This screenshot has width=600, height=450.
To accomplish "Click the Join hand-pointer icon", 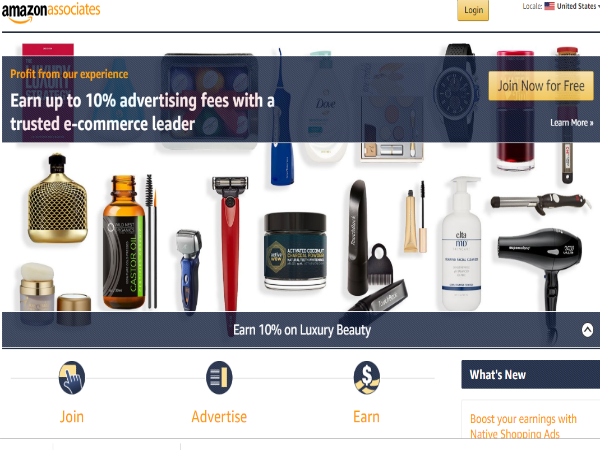I will coord(72,378).
